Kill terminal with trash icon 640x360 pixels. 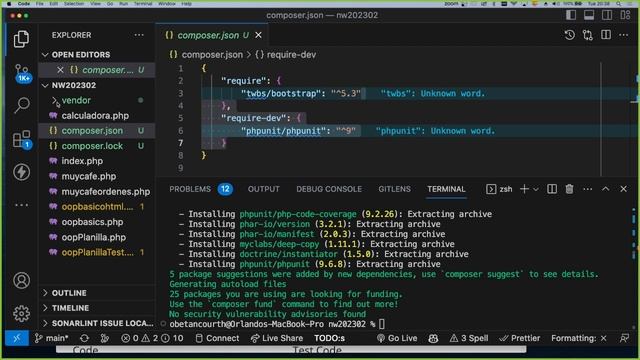569,189
